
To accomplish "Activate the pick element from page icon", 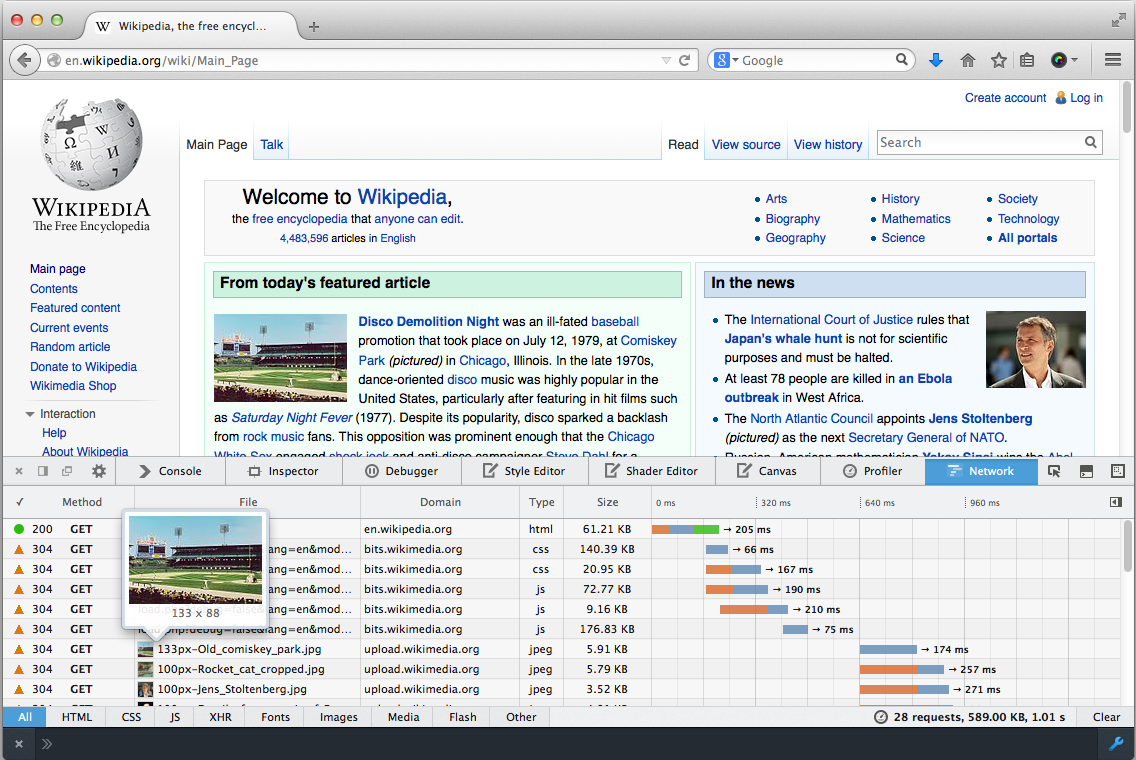I will click(x=1054, y=471).
